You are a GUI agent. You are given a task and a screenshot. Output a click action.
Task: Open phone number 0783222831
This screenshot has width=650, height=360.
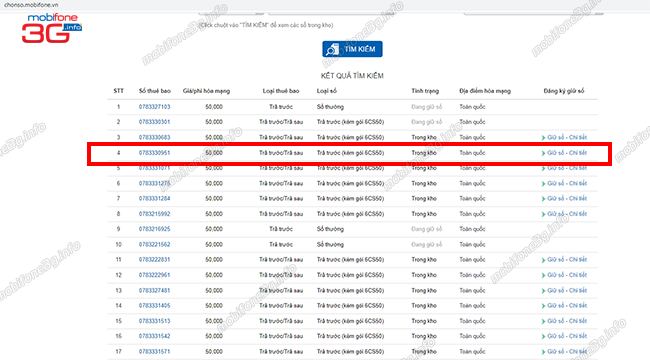coord(154,260)
